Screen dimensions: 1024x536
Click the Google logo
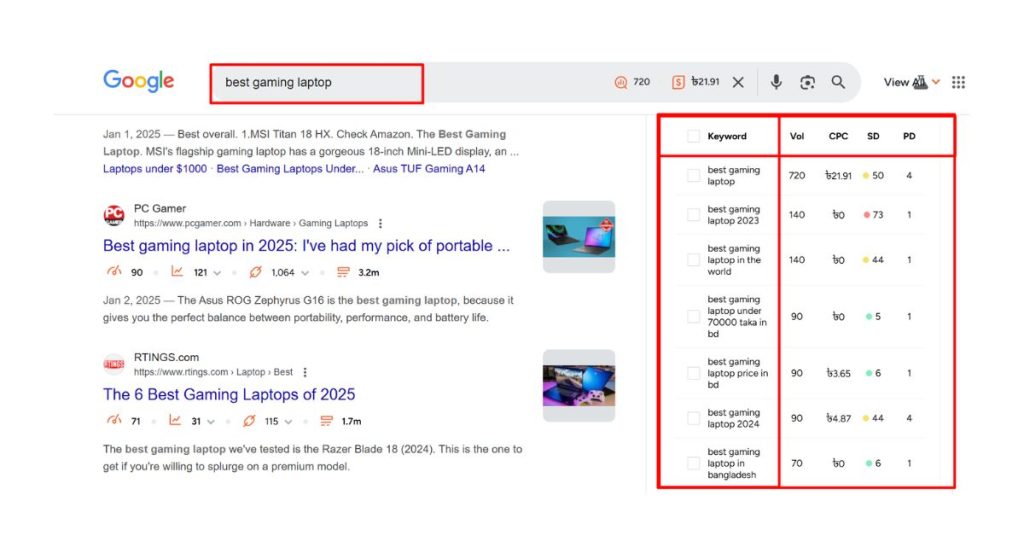tap(138, 81)
